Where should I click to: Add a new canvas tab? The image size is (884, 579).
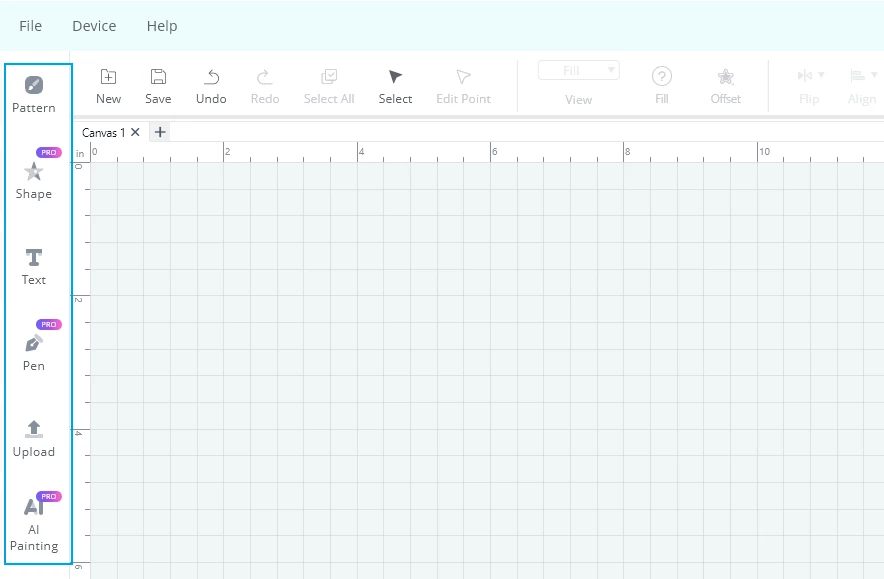[160, 132]
